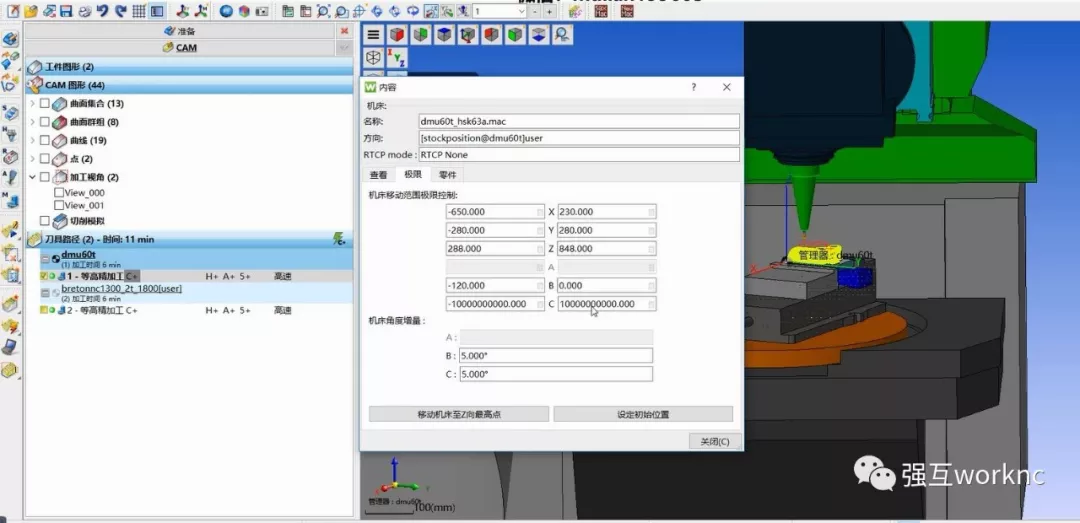Screen dimensions: 1080x523
Task: Expand the 点 (2) tree node
Action: point(32,159)
